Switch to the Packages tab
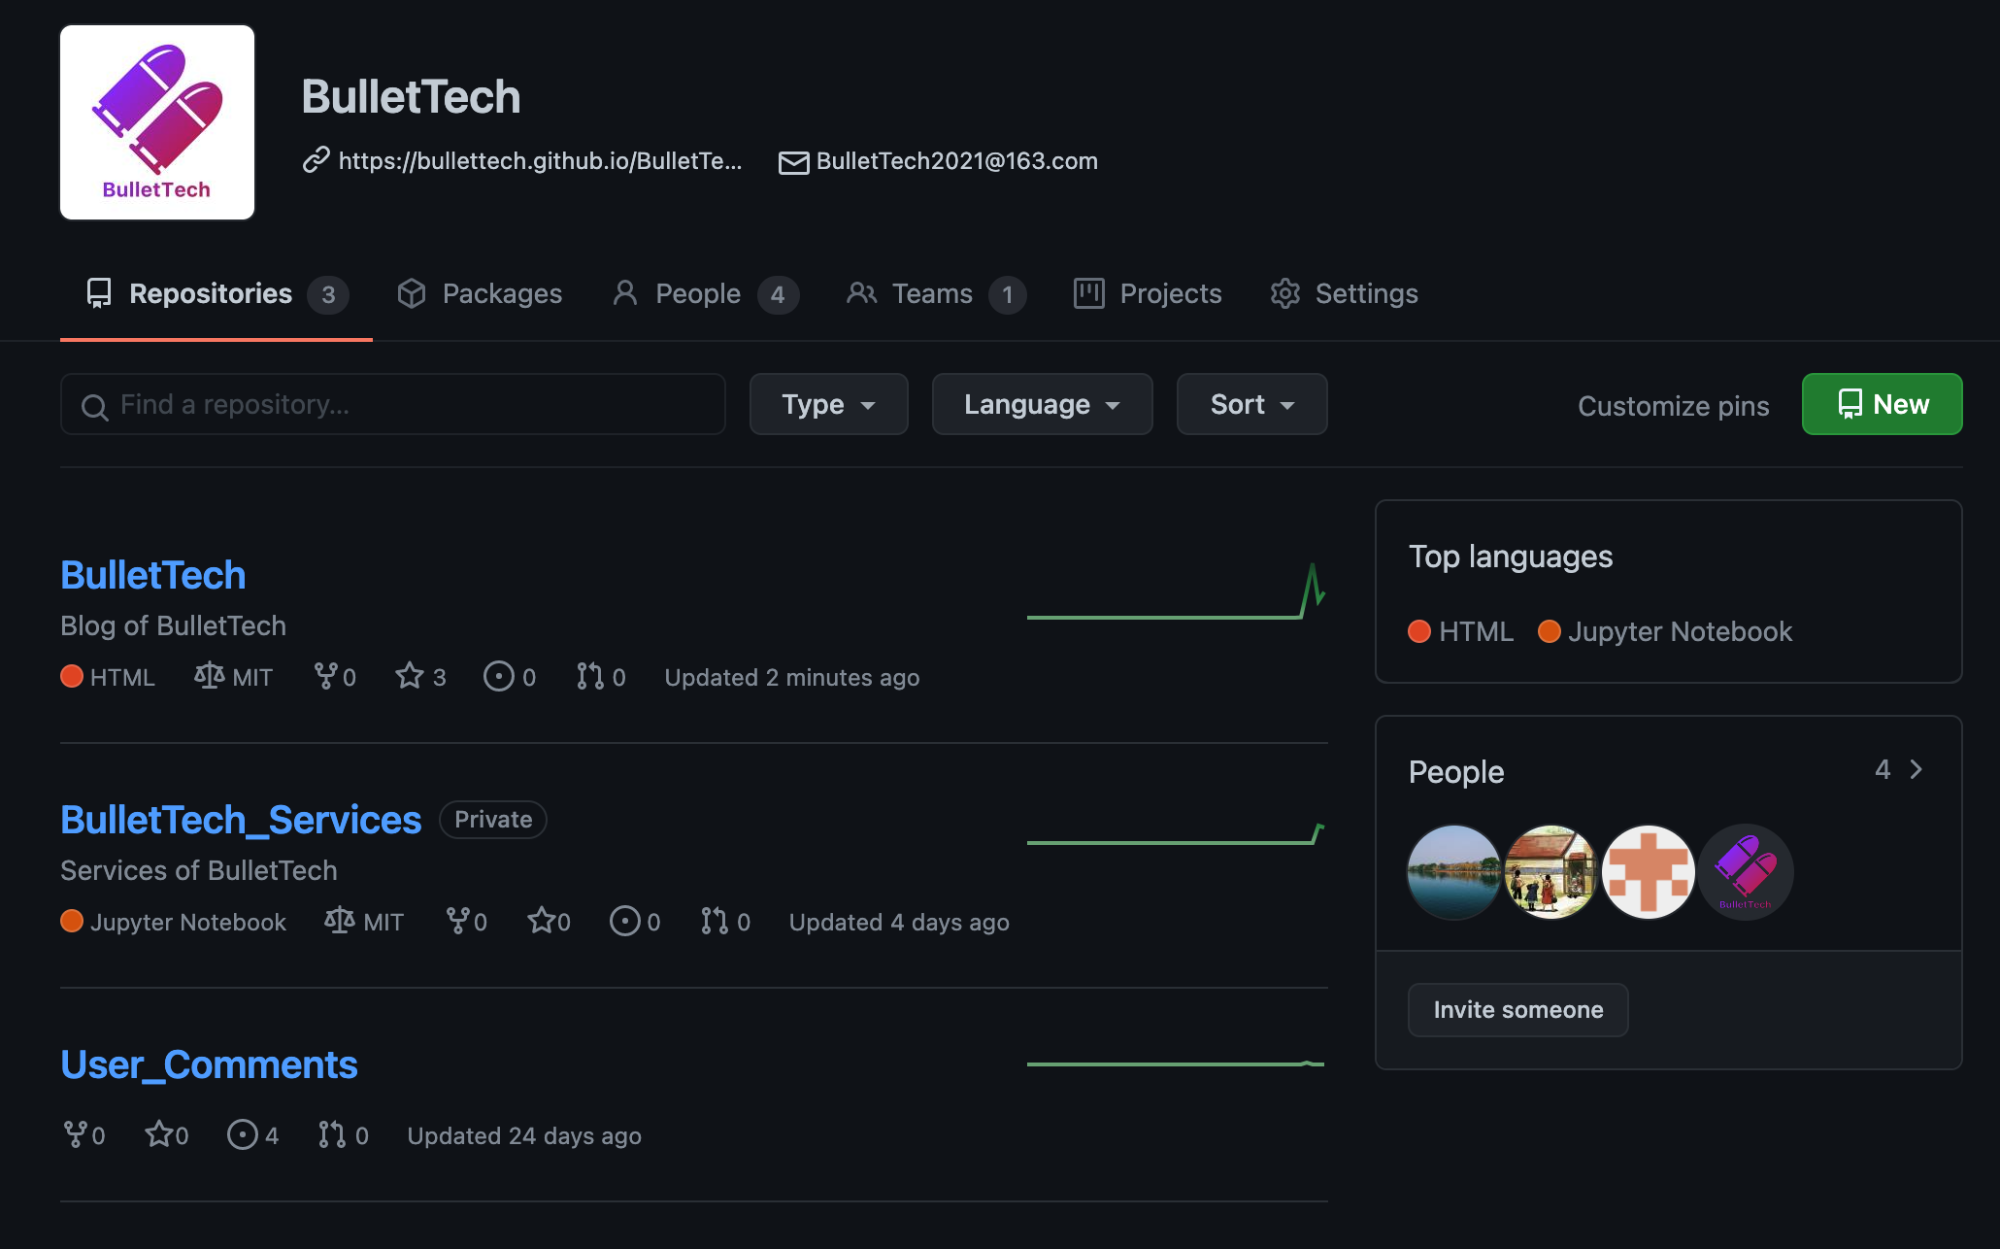The width and height of the screenshot is (2000, 1249). (480, 294)
